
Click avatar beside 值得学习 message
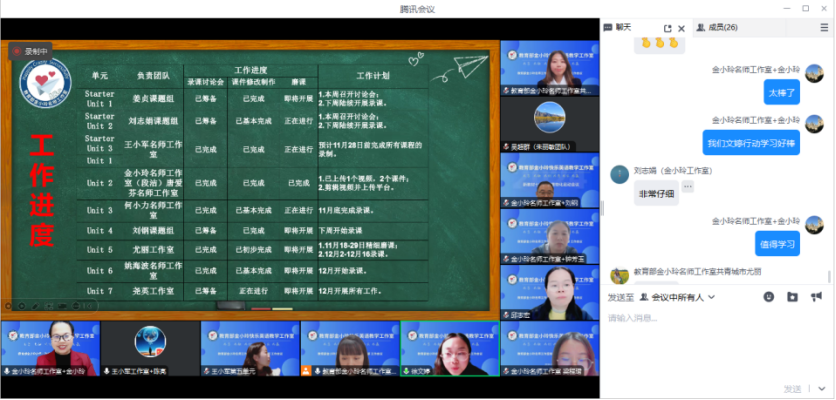pyautogui.click(x=814, y=225)
